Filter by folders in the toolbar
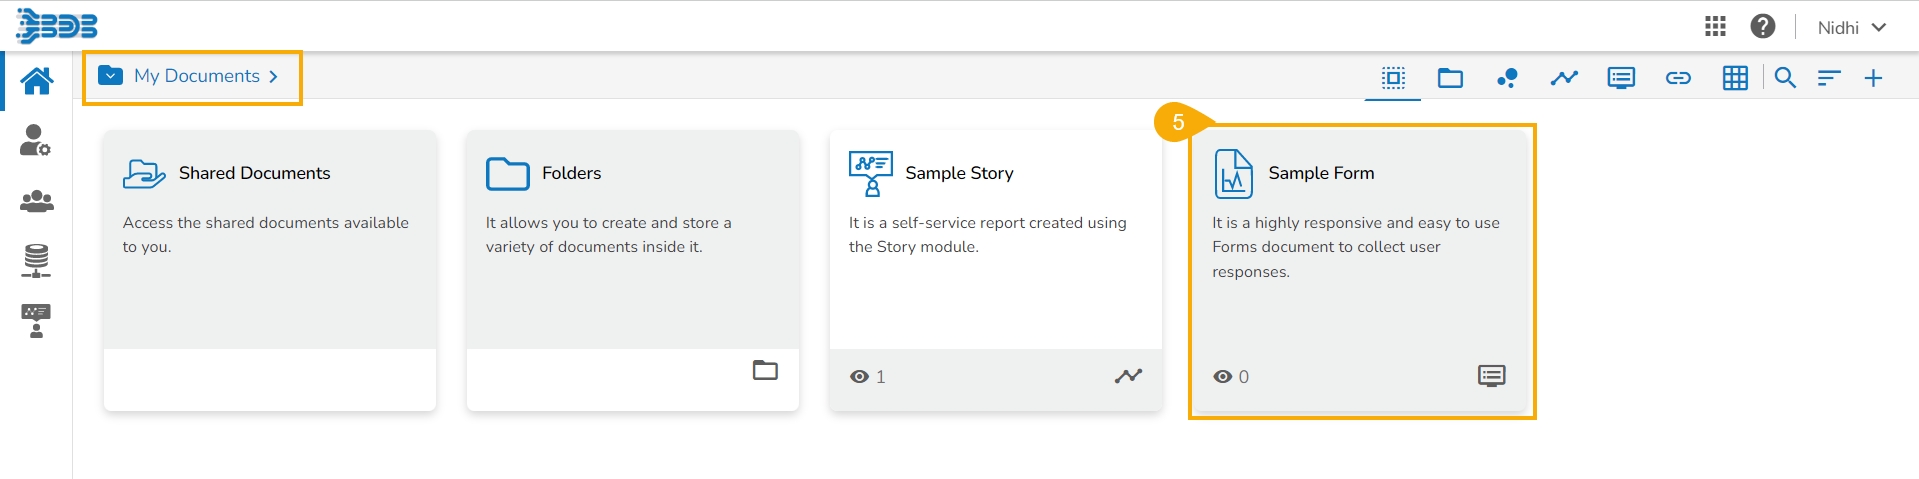Screen dimensions: 1919x479 [1450, 78]
